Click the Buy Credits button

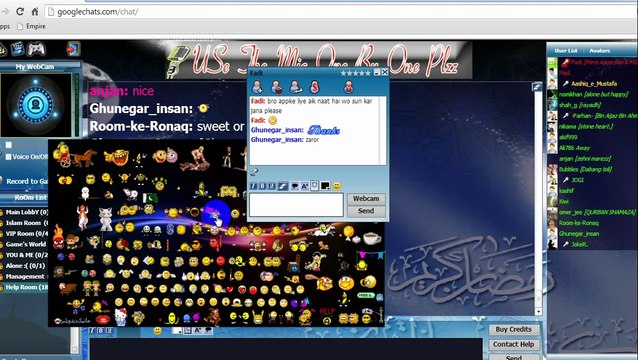(513, 329)
